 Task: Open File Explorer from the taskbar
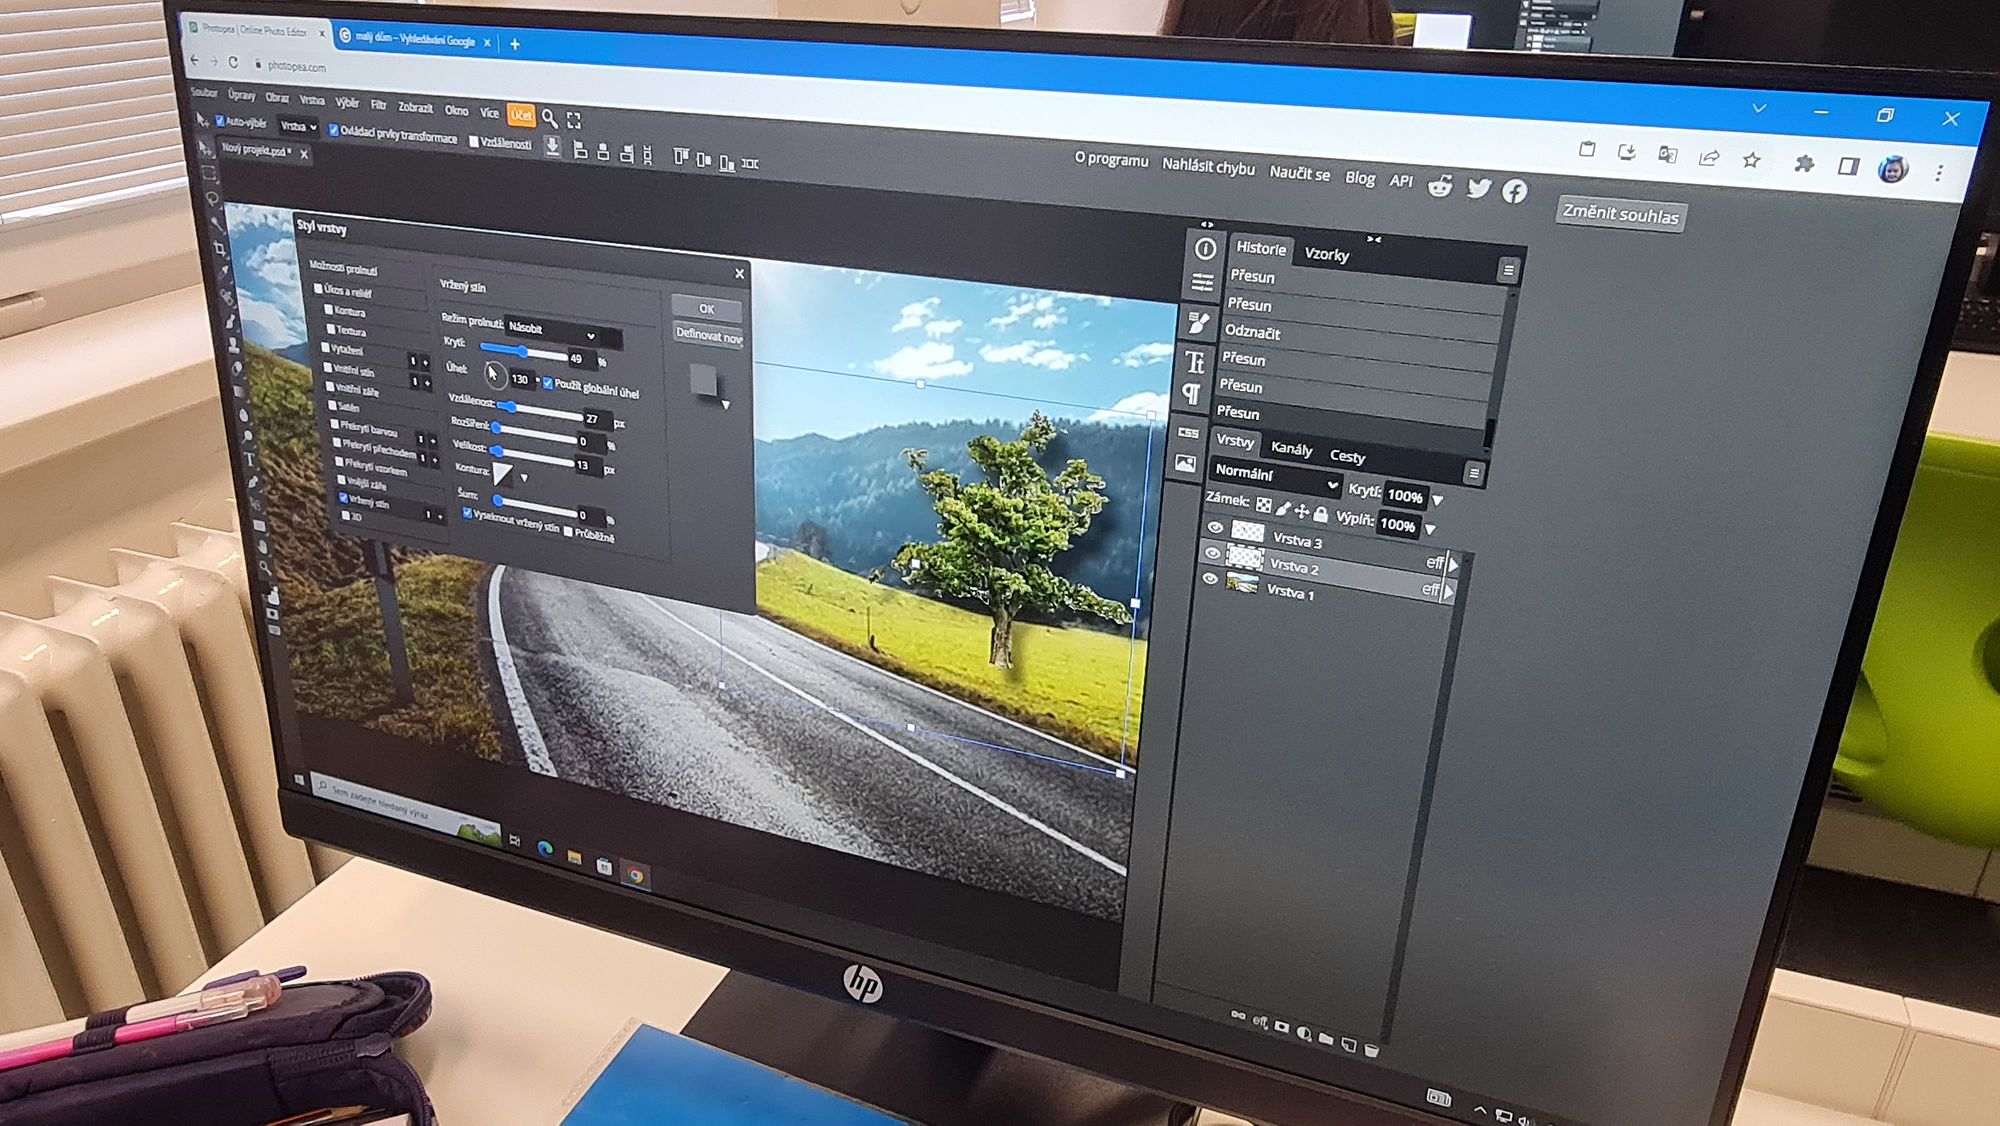coord(574,857)
